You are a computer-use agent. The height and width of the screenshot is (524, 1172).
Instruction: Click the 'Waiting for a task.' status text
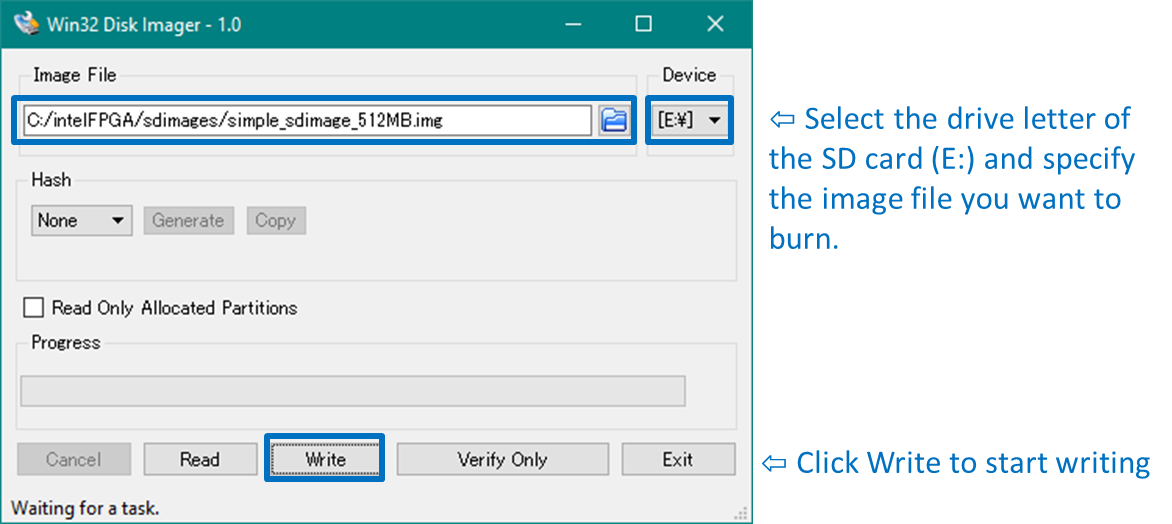tap(85, 508)
